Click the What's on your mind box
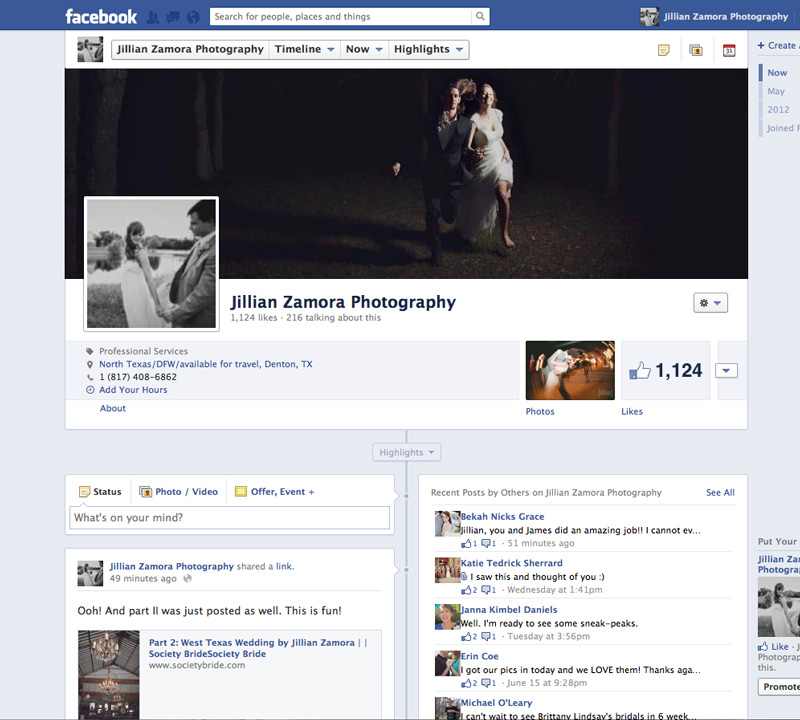 click(x=230, y=517)
